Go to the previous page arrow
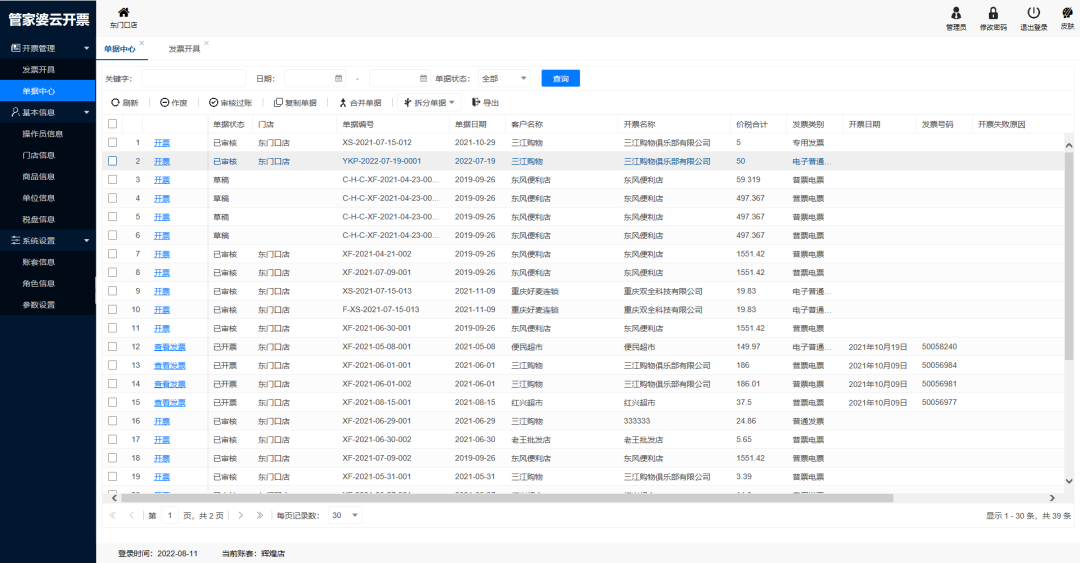1080x563 pixels. pos(131,515)
